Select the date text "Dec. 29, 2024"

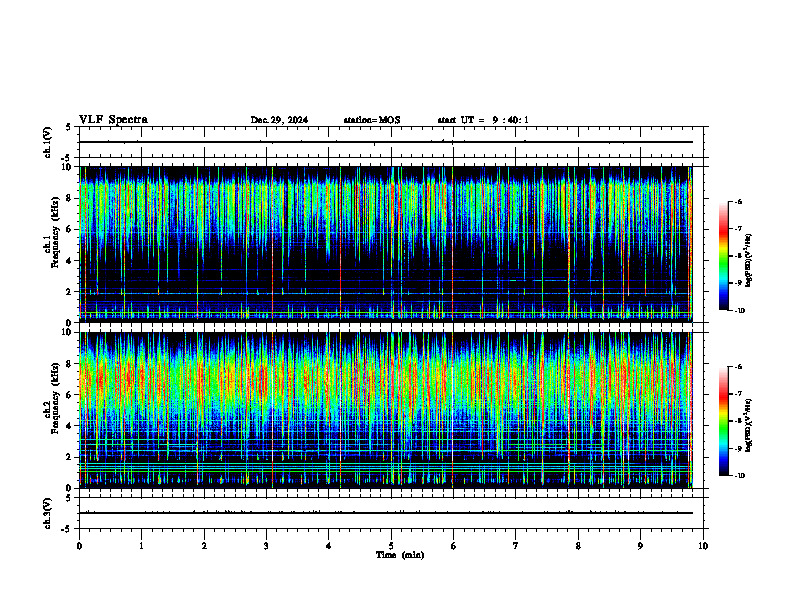click(279, 120)
